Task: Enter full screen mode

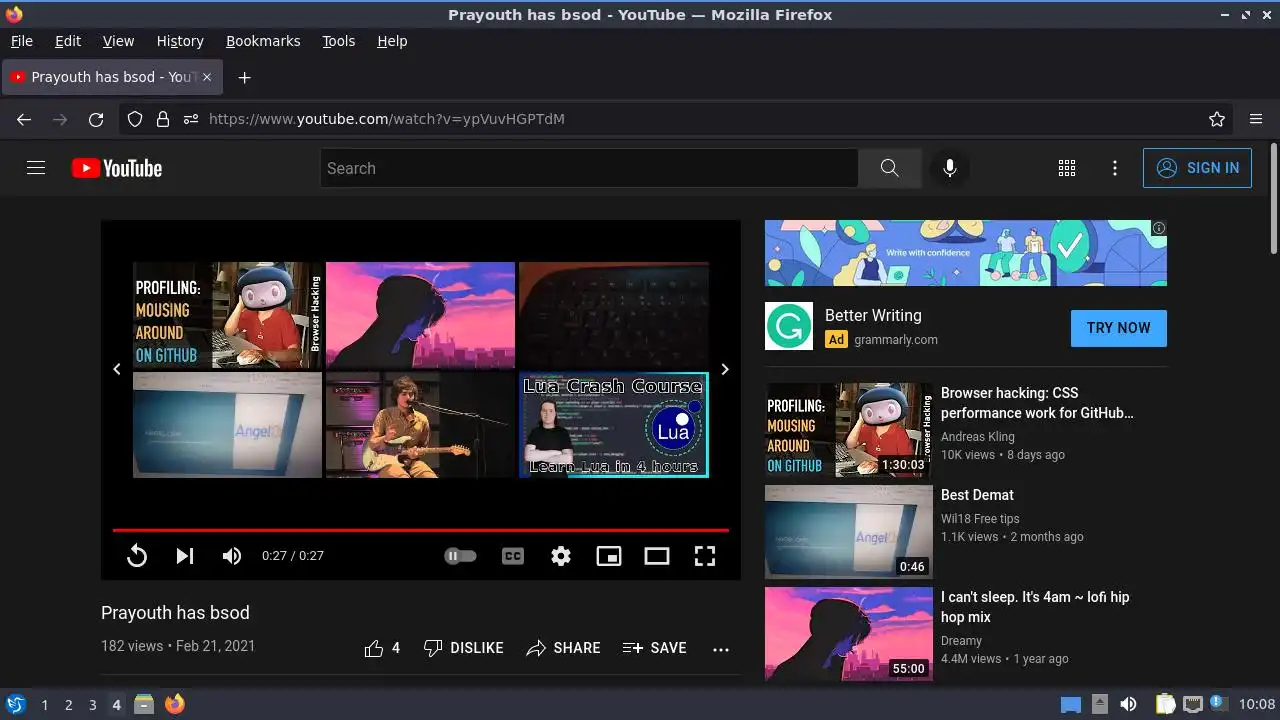Action: [705, 556]
